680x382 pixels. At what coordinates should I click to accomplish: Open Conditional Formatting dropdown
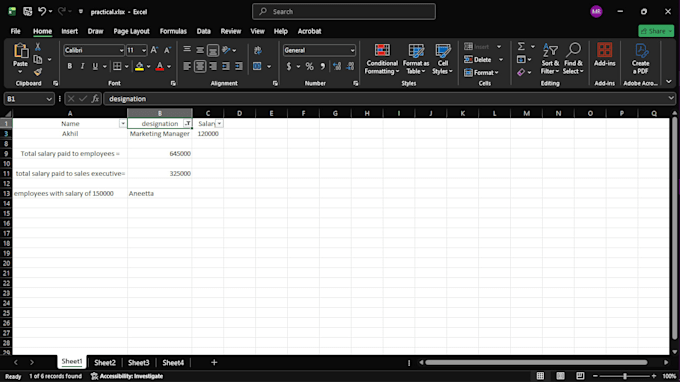[x=382, y=59]
